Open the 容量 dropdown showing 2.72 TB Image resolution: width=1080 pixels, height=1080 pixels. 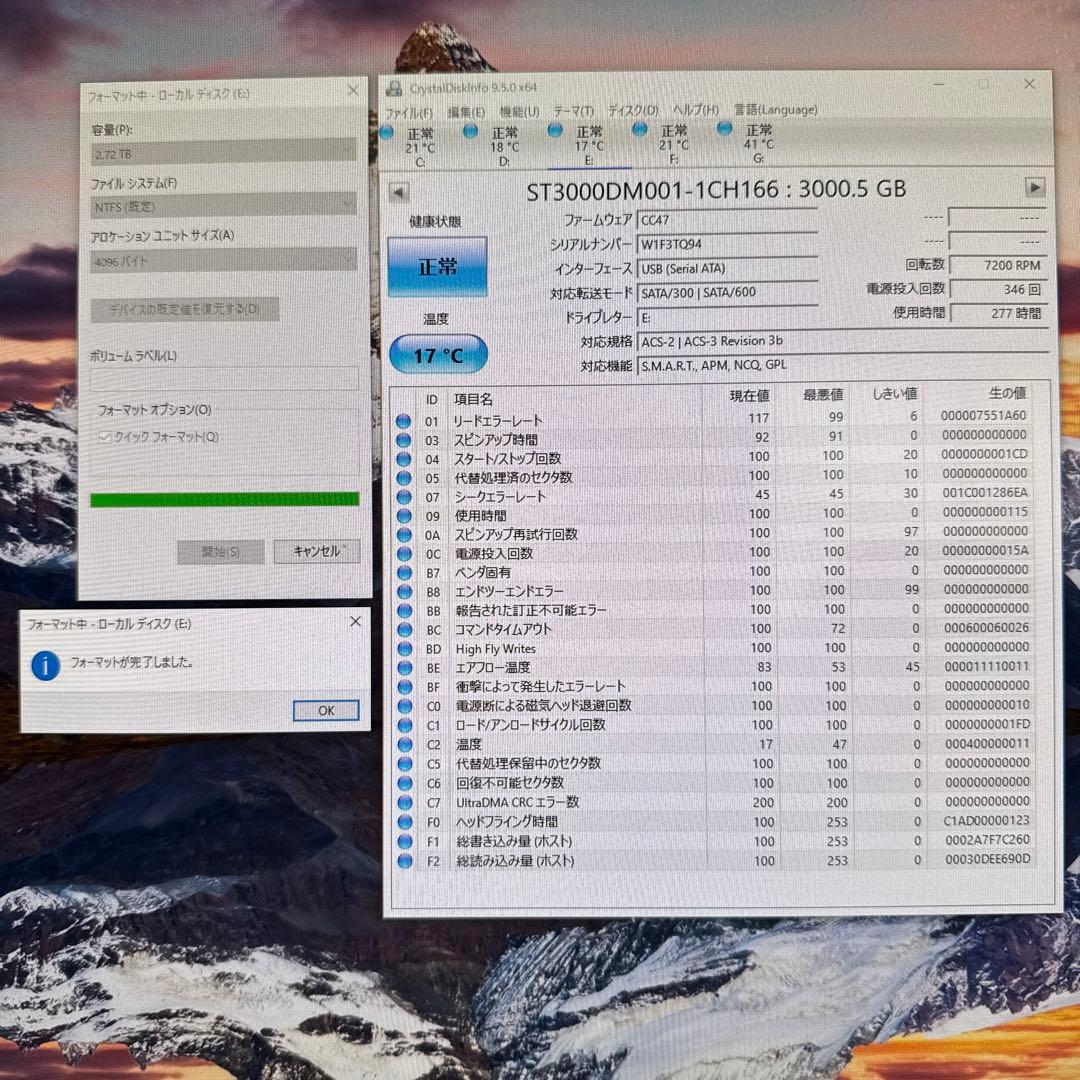coord(224,152)
